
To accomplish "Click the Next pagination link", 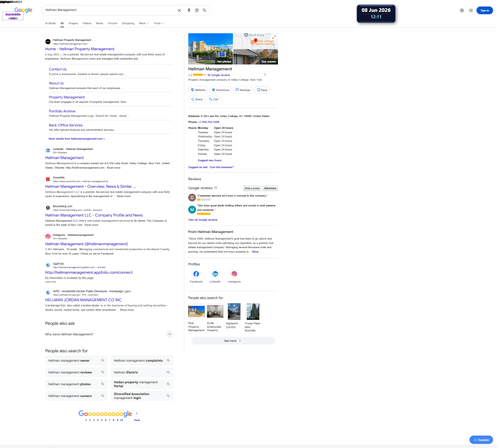I will pos(137,420).
